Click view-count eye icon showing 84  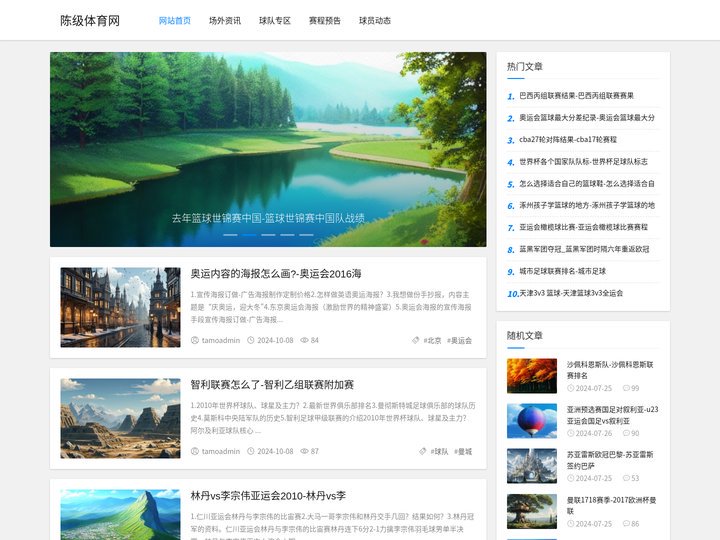pyautogui.click(x=304, y=340)
